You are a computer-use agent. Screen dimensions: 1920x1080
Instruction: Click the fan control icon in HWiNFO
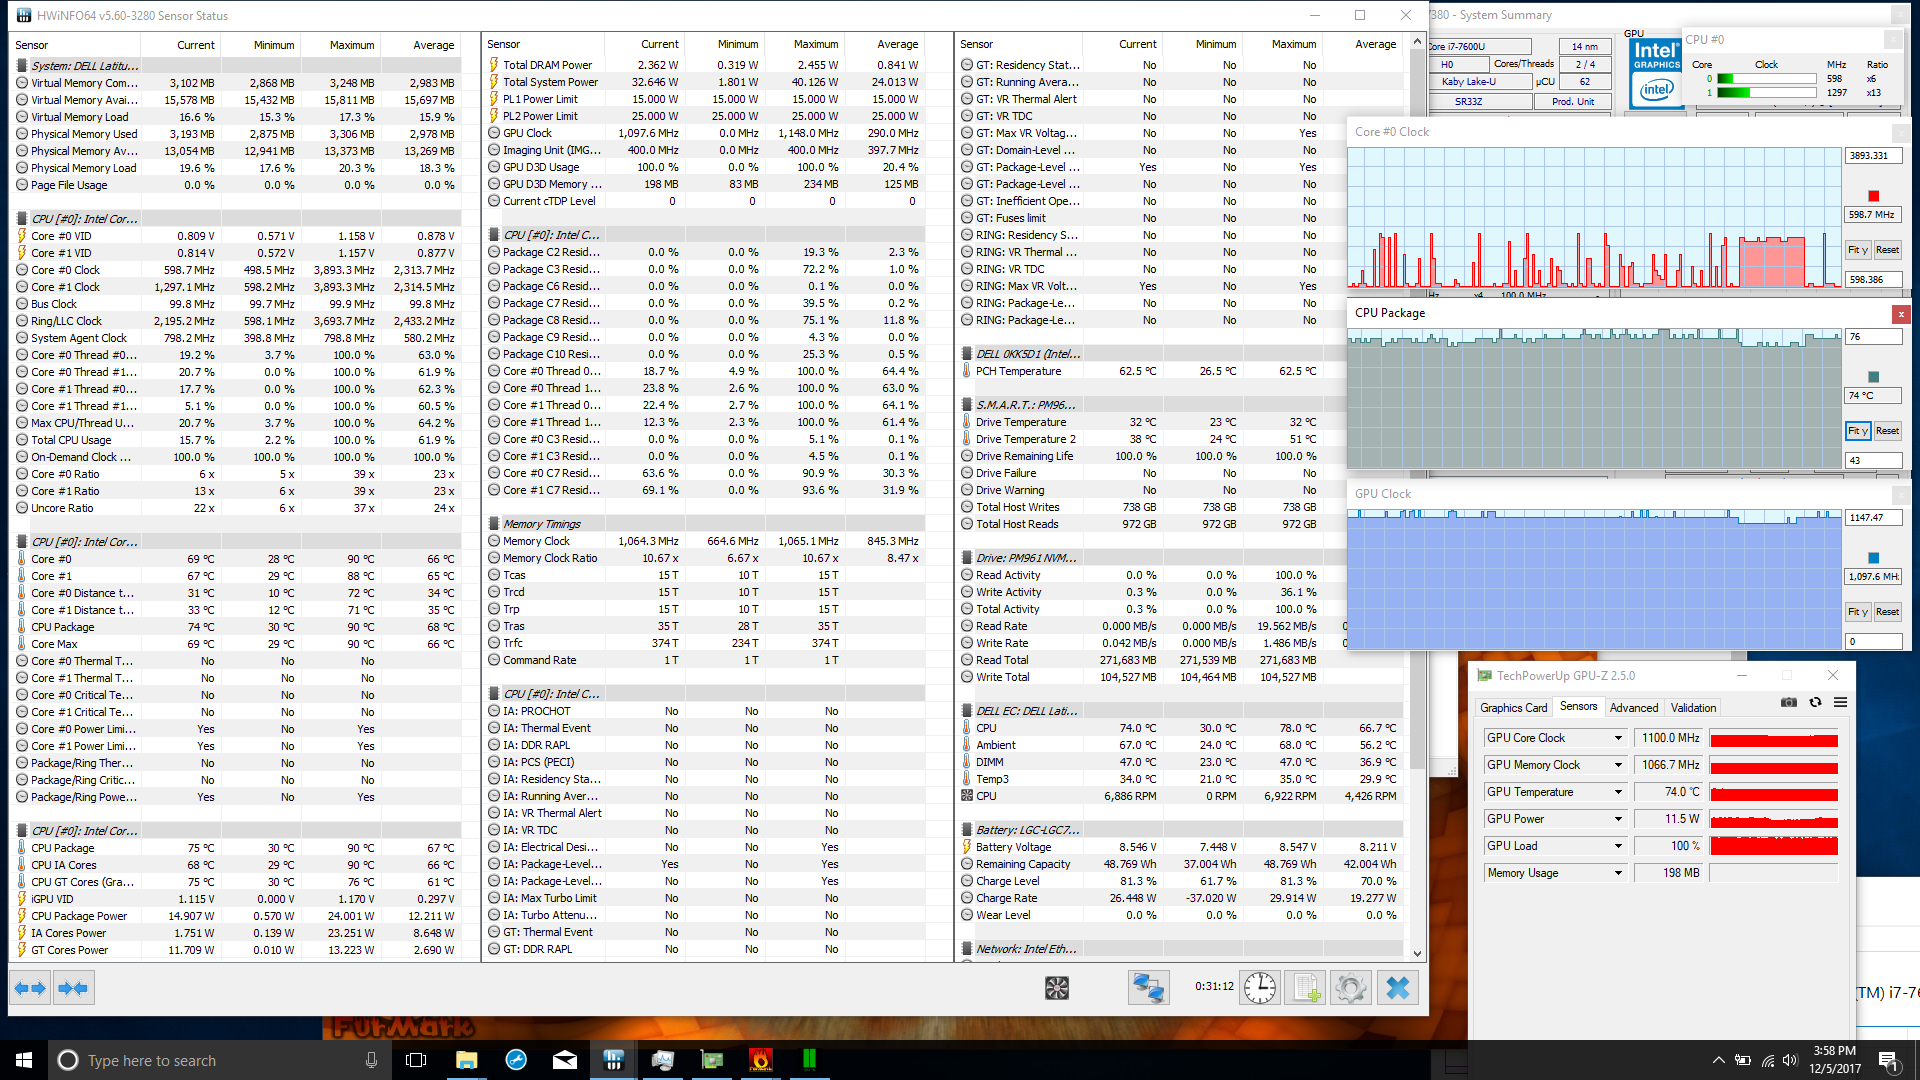[x=1056, y=988]
